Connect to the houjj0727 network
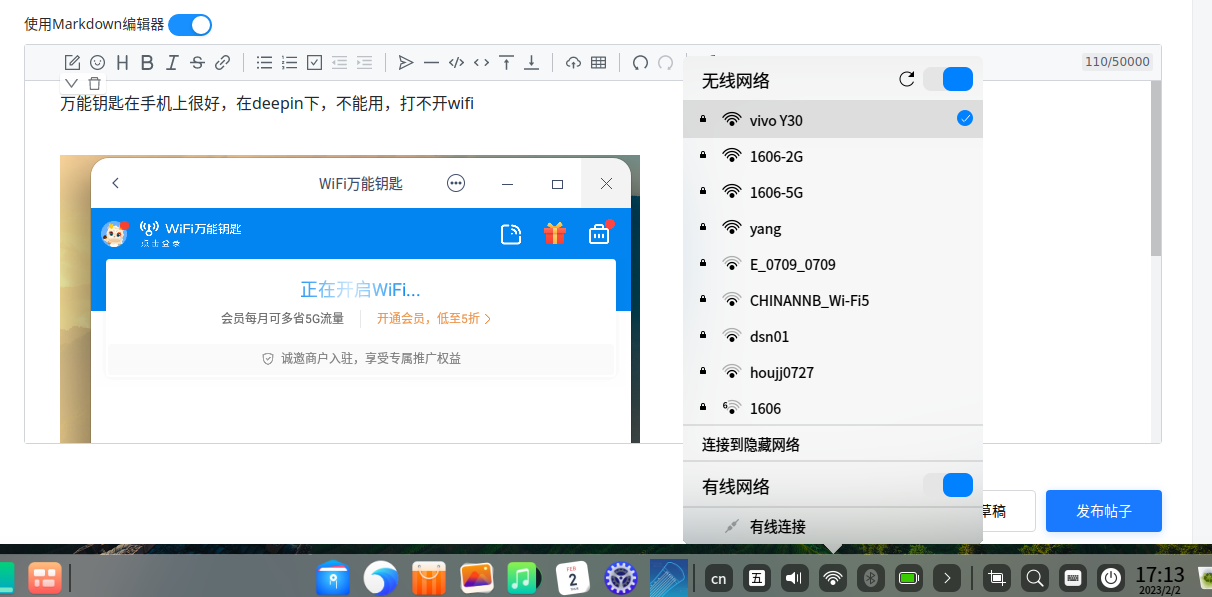Screen dimensions: 1212x597 tap(833, 372)
